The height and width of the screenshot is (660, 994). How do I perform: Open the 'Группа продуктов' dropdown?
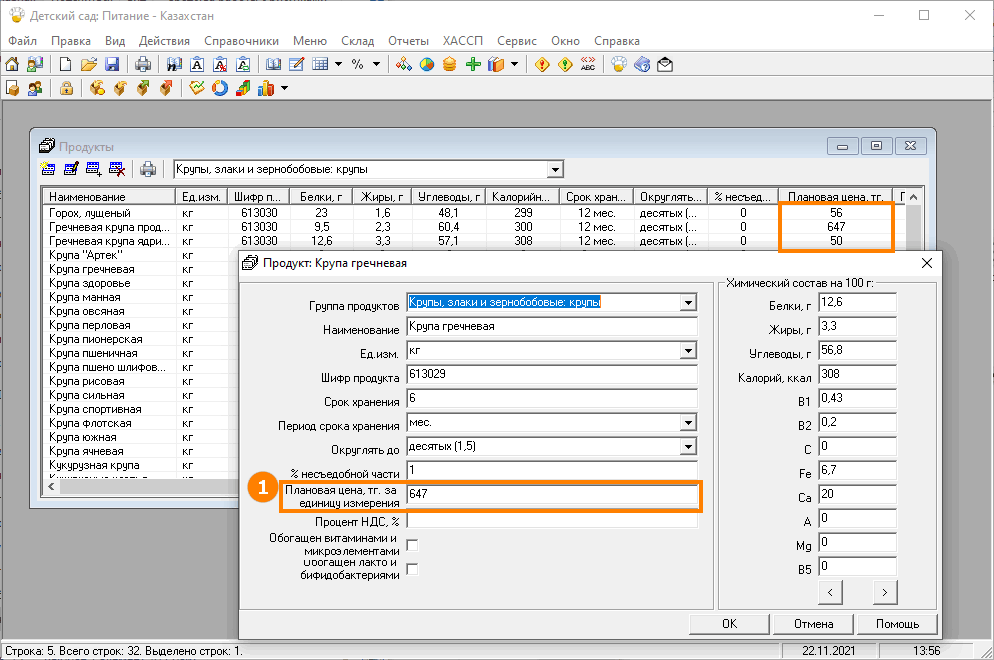[688, 302]
